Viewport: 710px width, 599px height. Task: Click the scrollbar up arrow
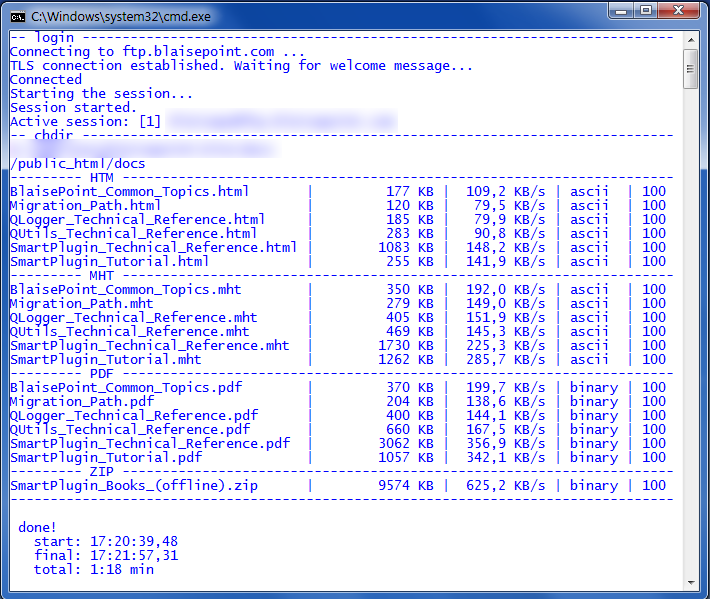(690, 40)
